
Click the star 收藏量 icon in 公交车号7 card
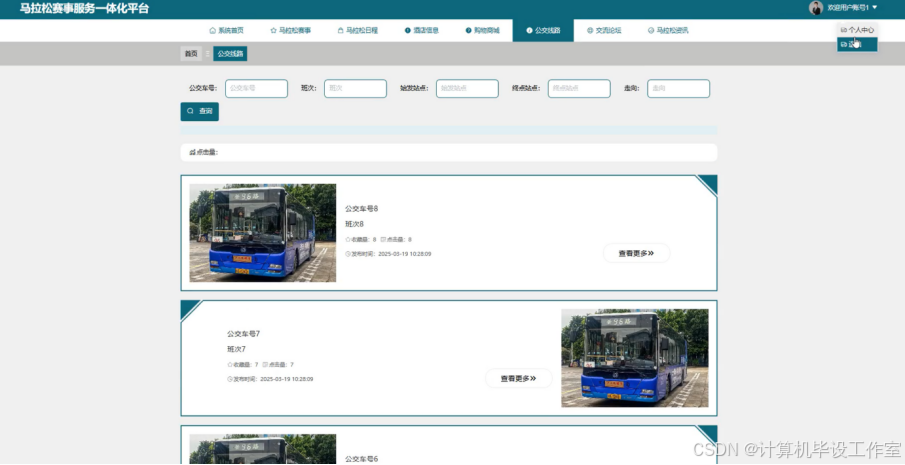tap(230, 365)
